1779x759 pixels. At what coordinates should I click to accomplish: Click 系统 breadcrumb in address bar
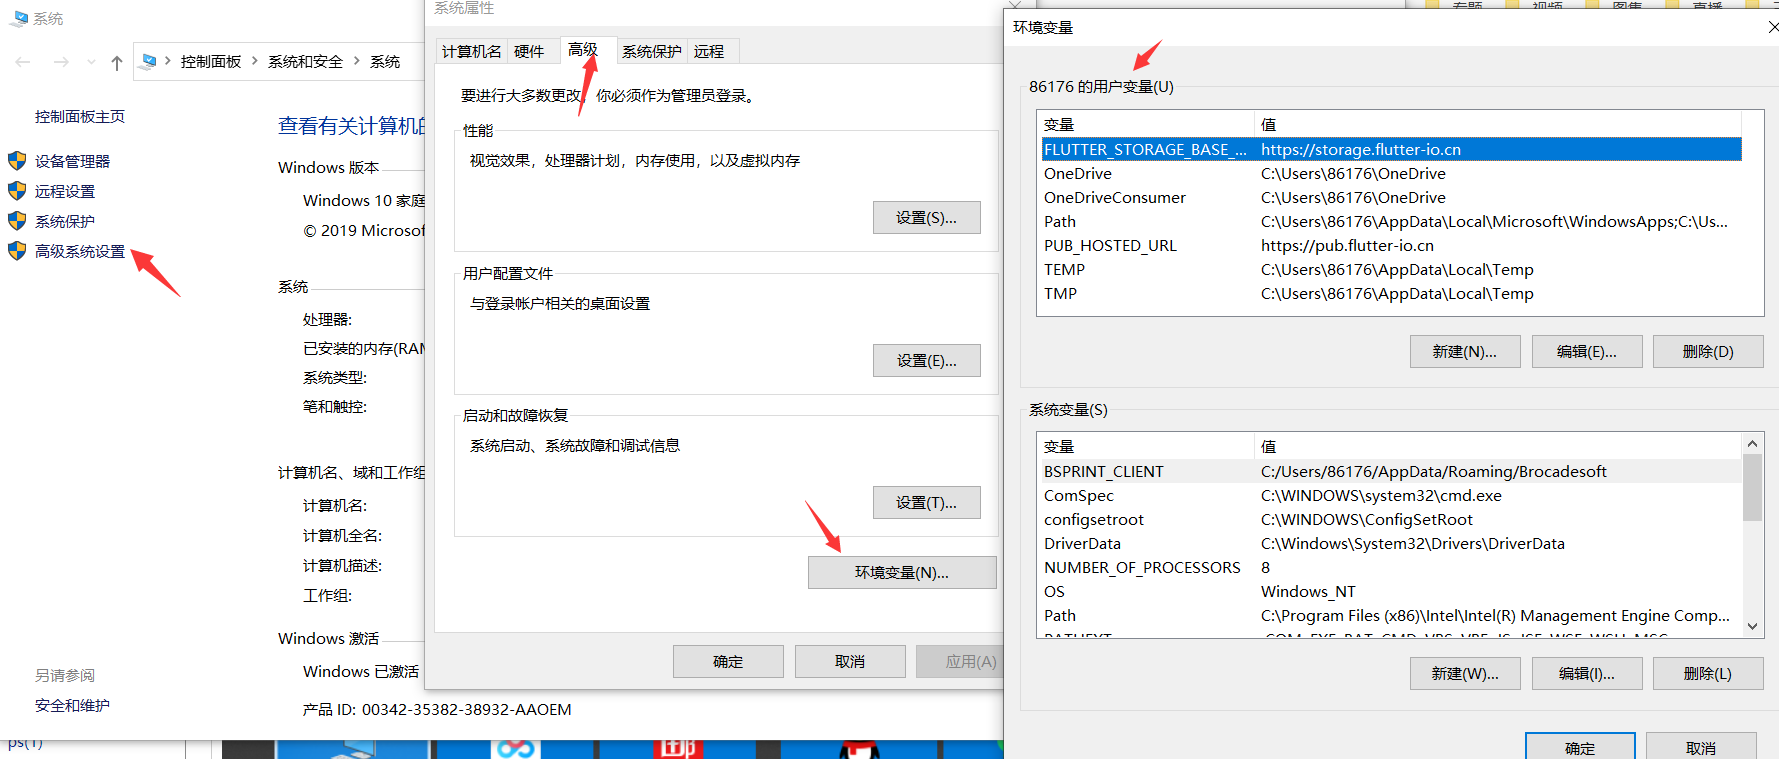(385, 62)
